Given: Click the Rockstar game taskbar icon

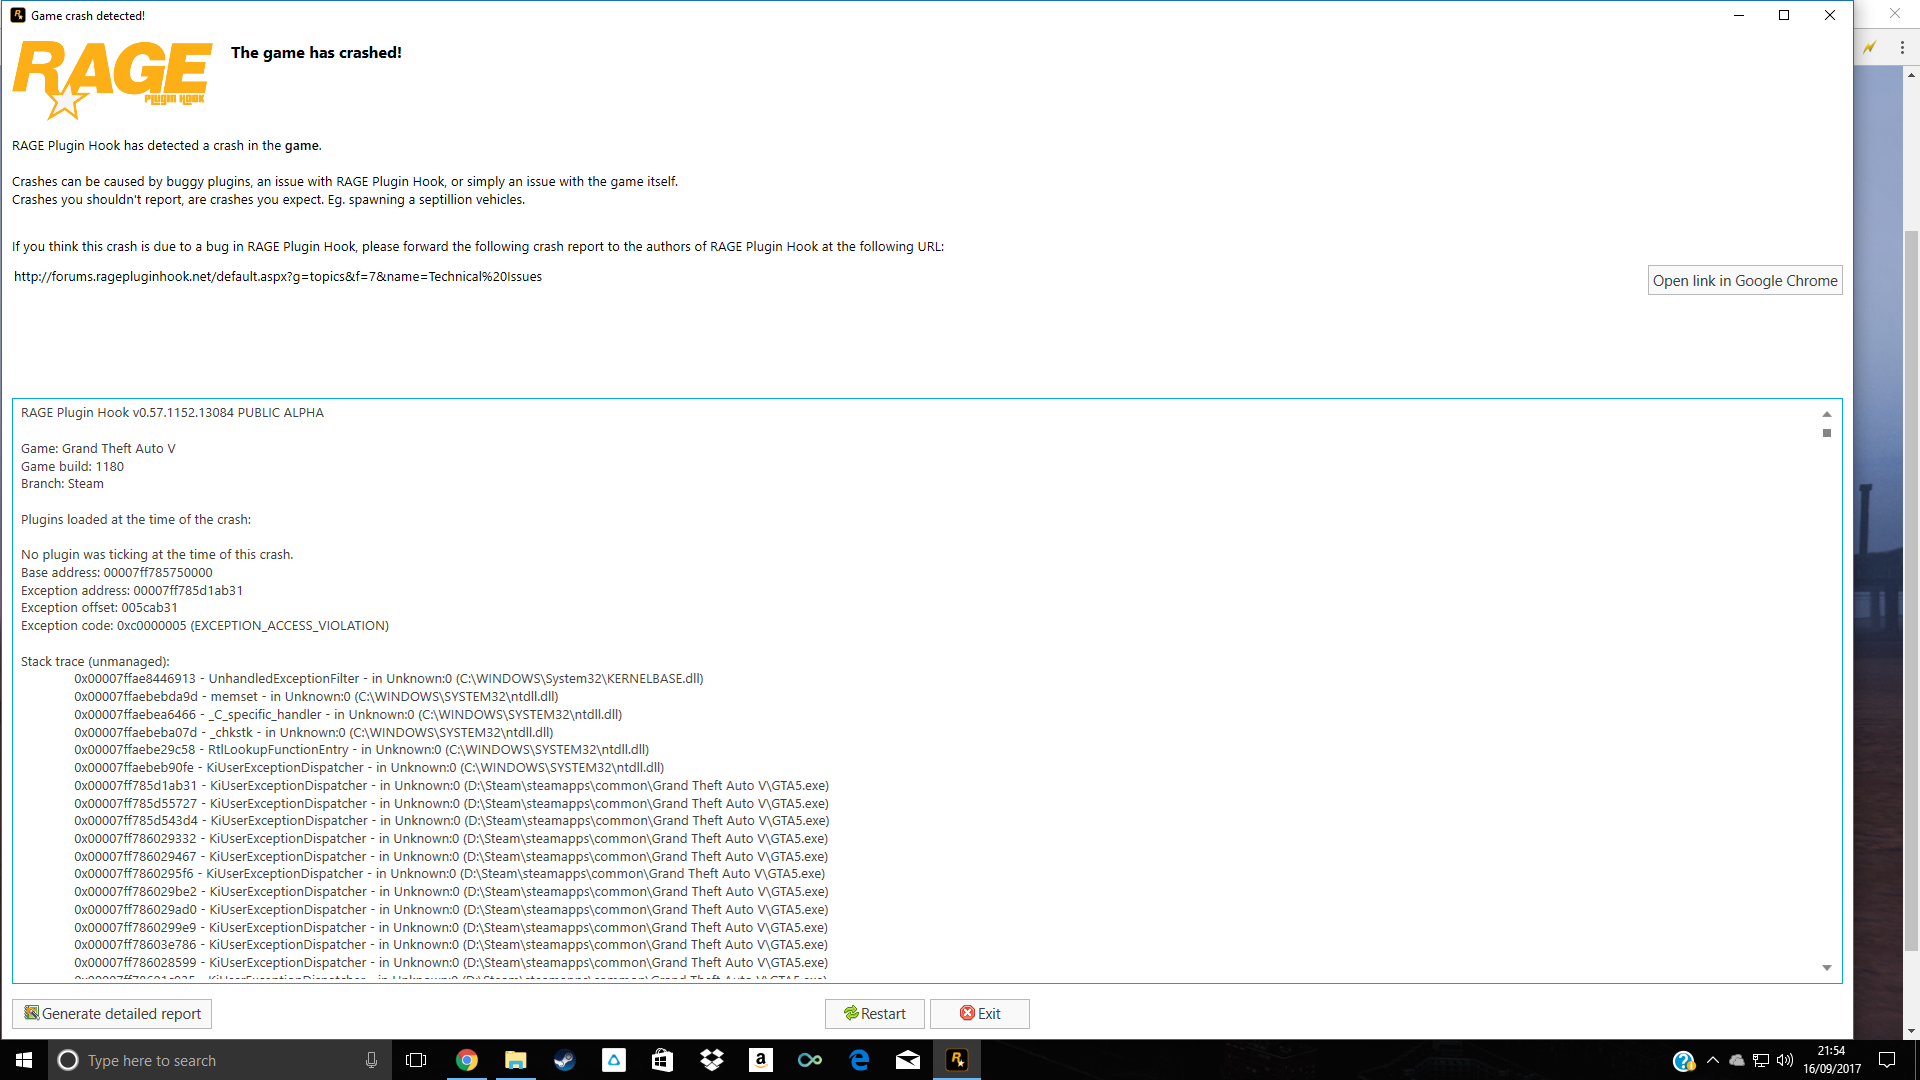Looking at the screenshot, I should pyautogui.click(x=957, y=1060).
